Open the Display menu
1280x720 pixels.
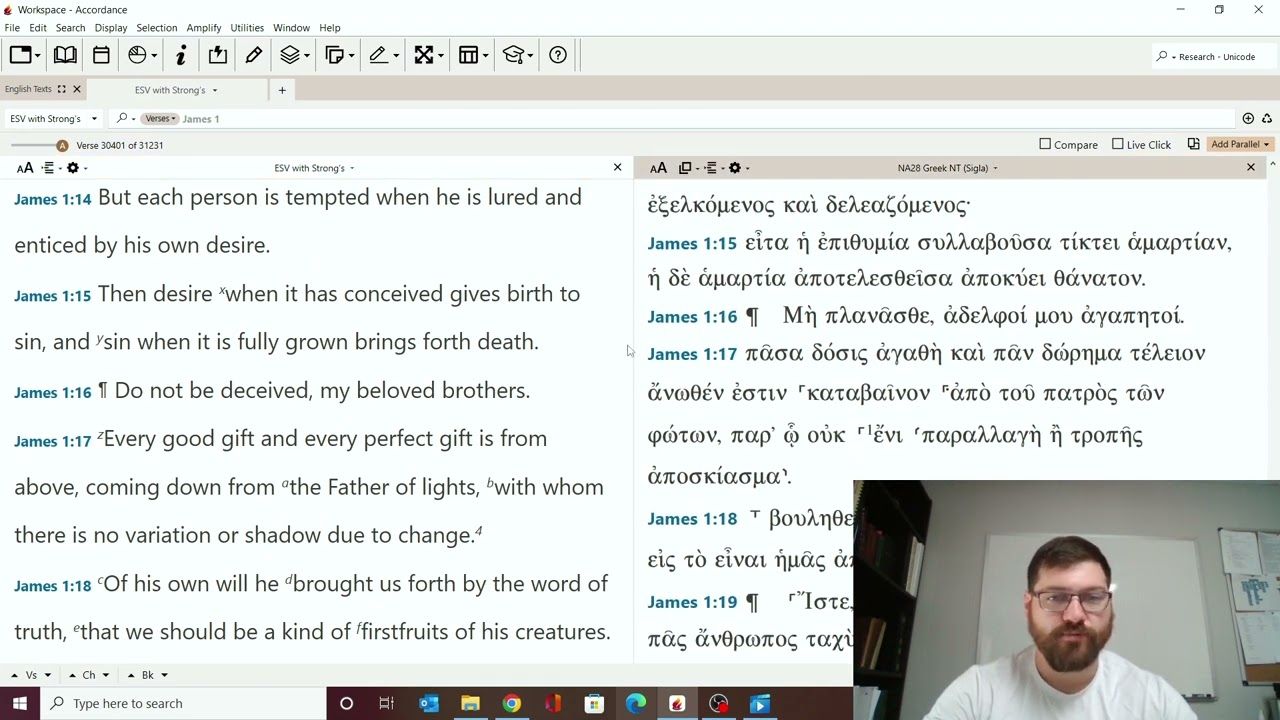point(111,27)
